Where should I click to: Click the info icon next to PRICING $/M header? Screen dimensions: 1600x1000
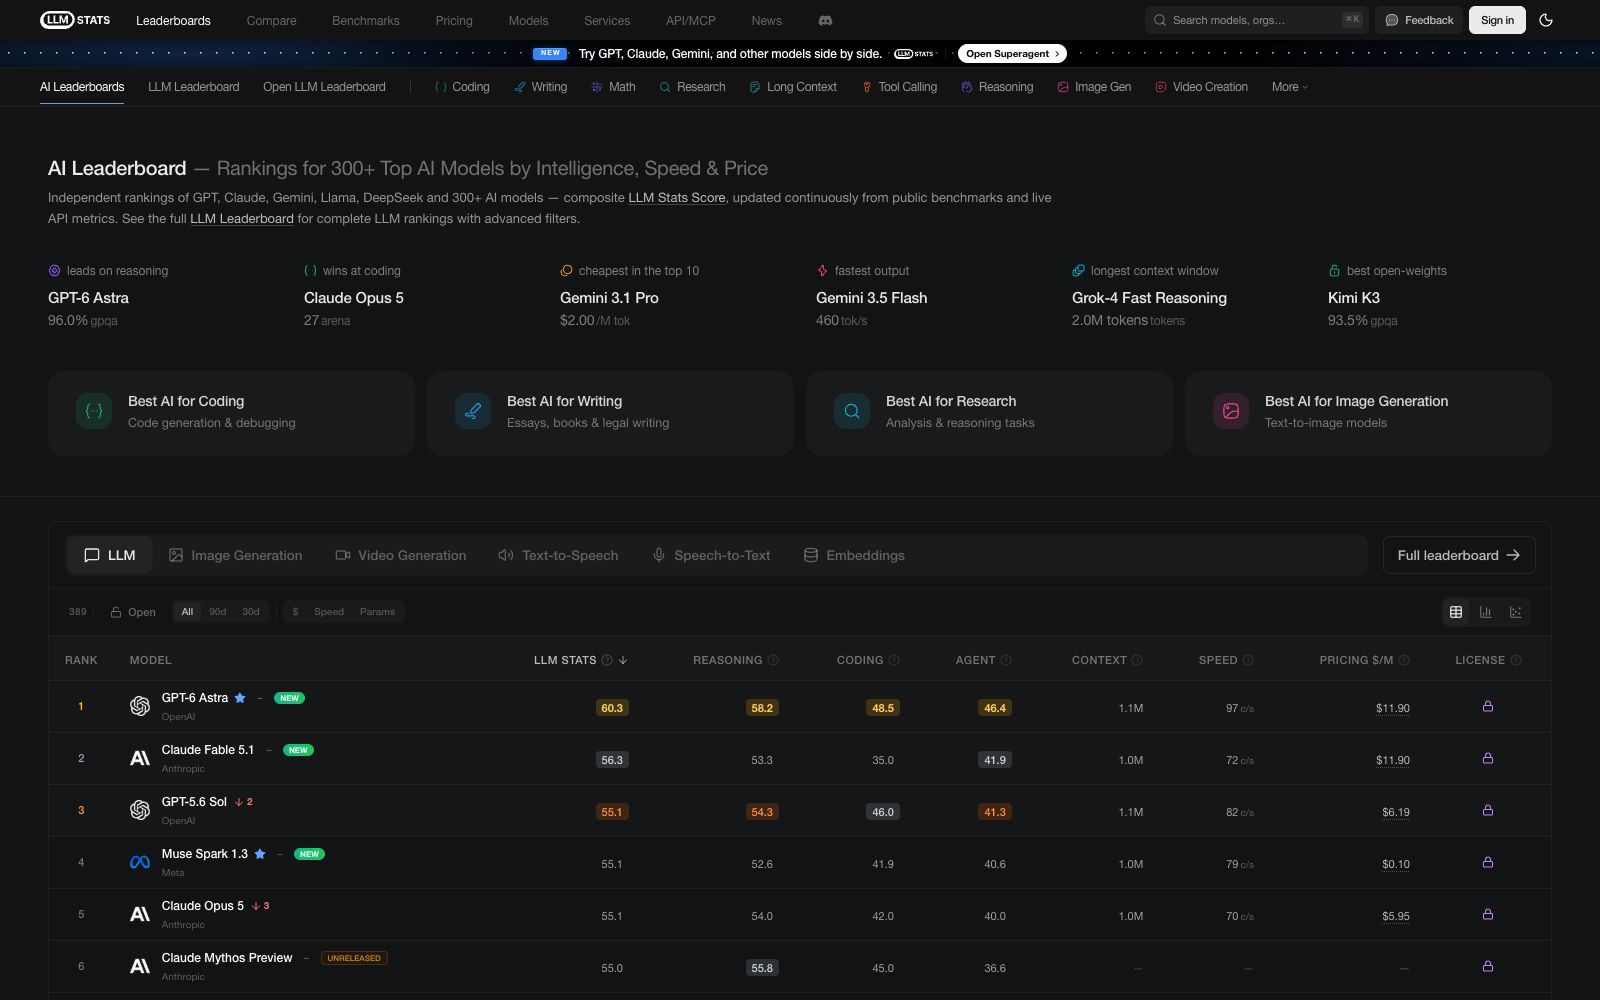(1404, 660)
